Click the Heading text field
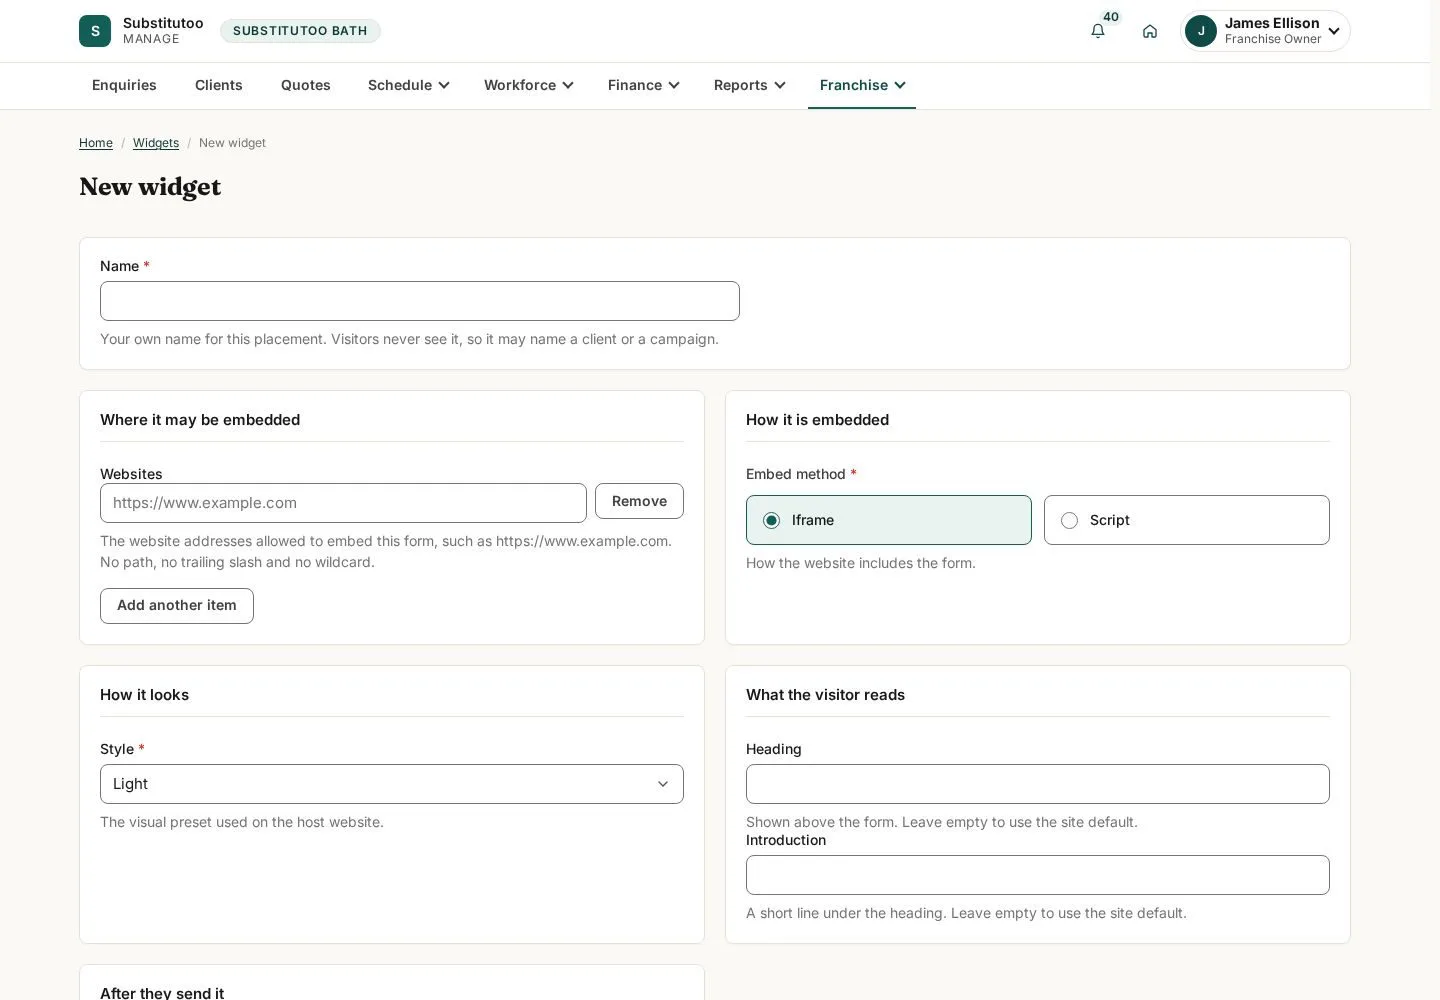The image size is (1440, 1000). click(1038, 784)
